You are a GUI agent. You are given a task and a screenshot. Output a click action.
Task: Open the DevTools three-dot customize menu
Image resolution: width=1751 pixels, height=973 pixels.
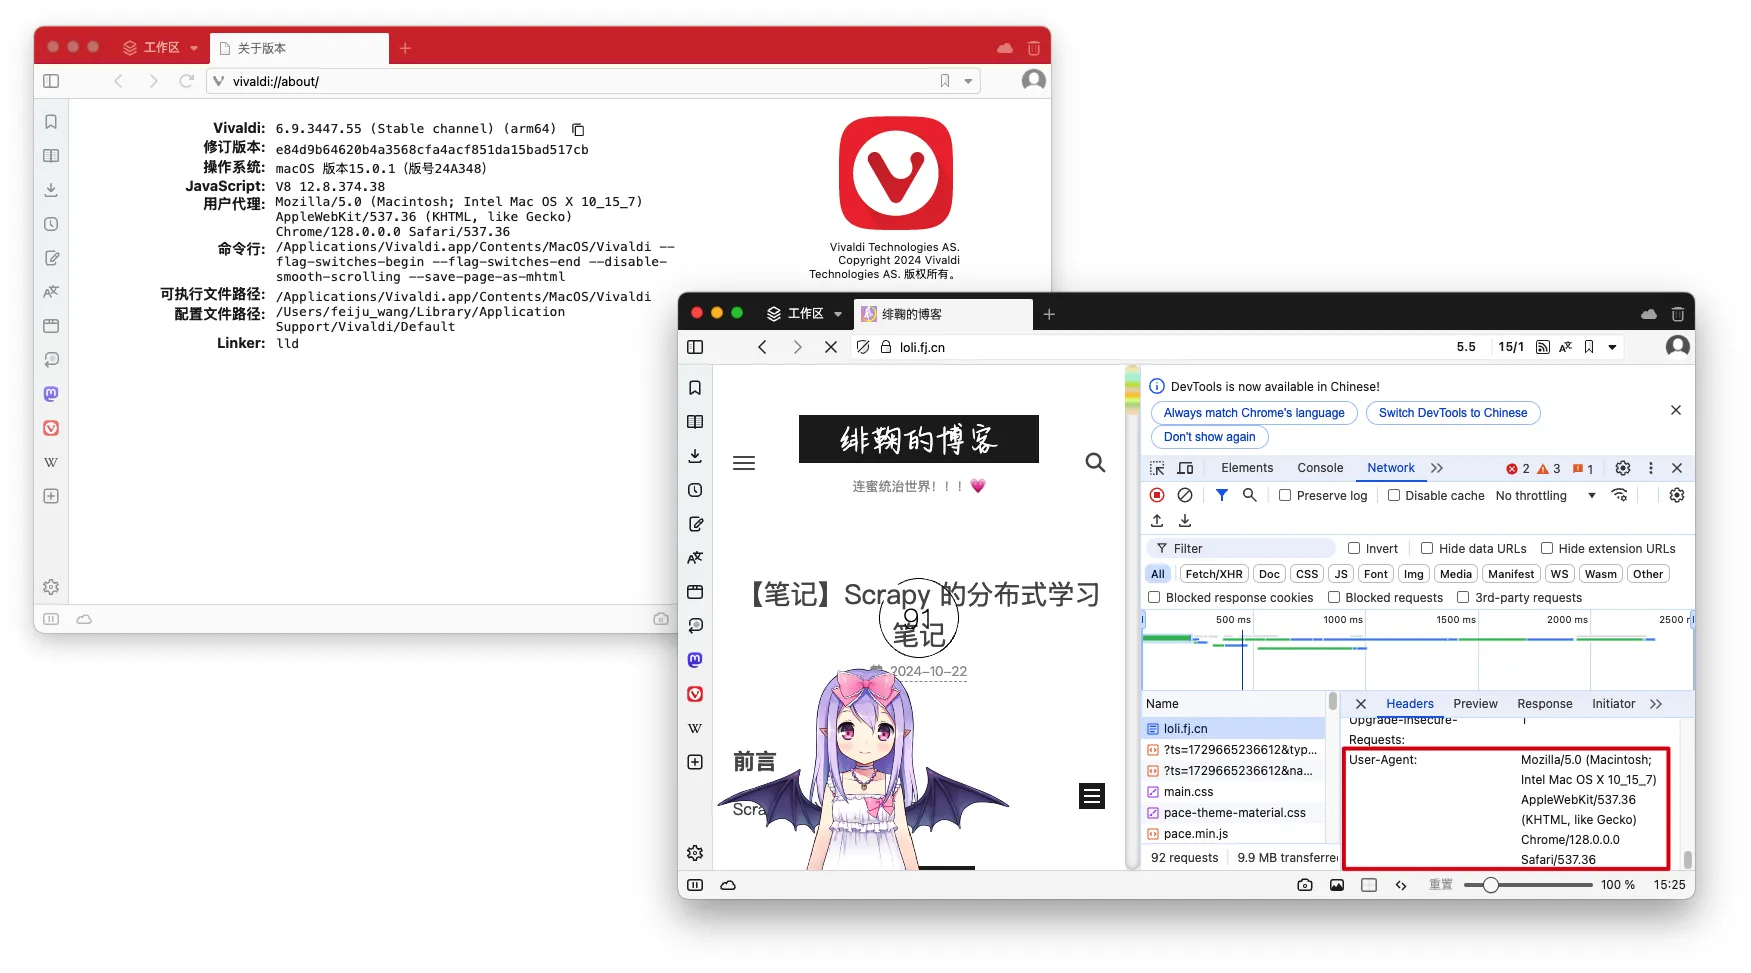(x=1651, y=468)
